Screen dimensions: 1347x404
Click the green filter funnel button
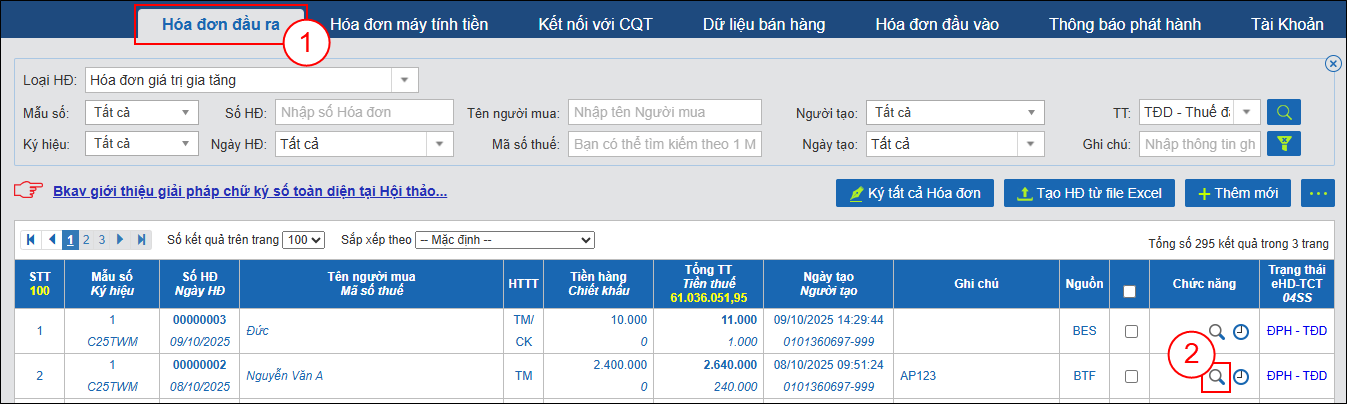pyautogui.click(x=1283, y=144)
